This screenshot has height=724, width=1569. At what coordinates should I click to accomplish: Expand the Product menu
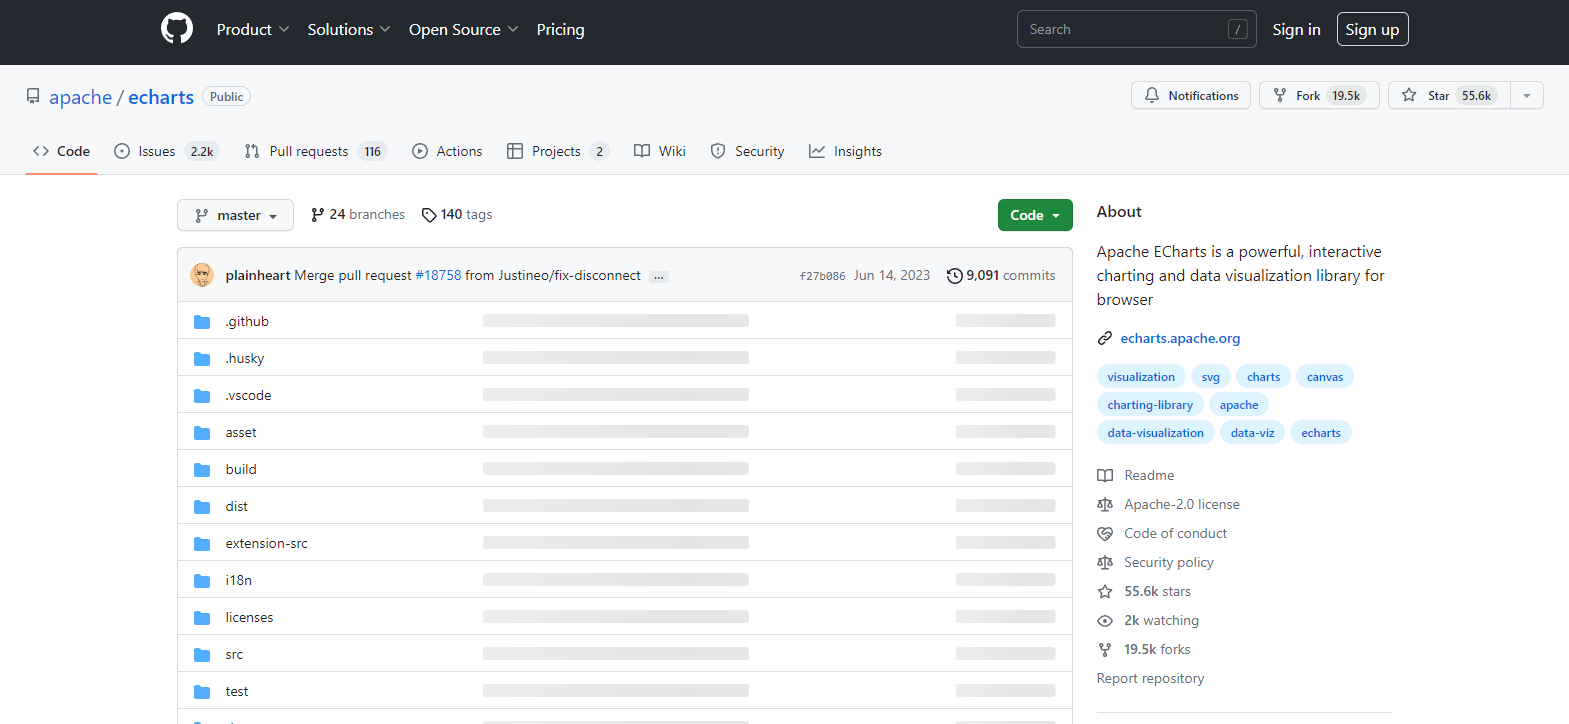click(x=253, y=30)
